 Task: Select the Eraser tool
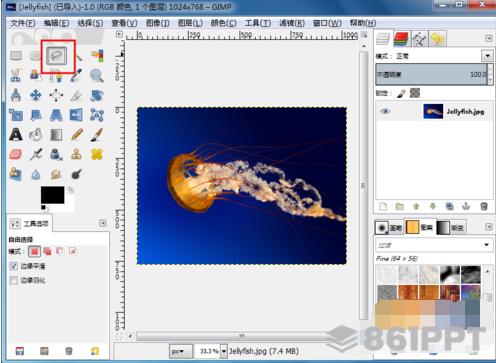(x=16, y=154)
